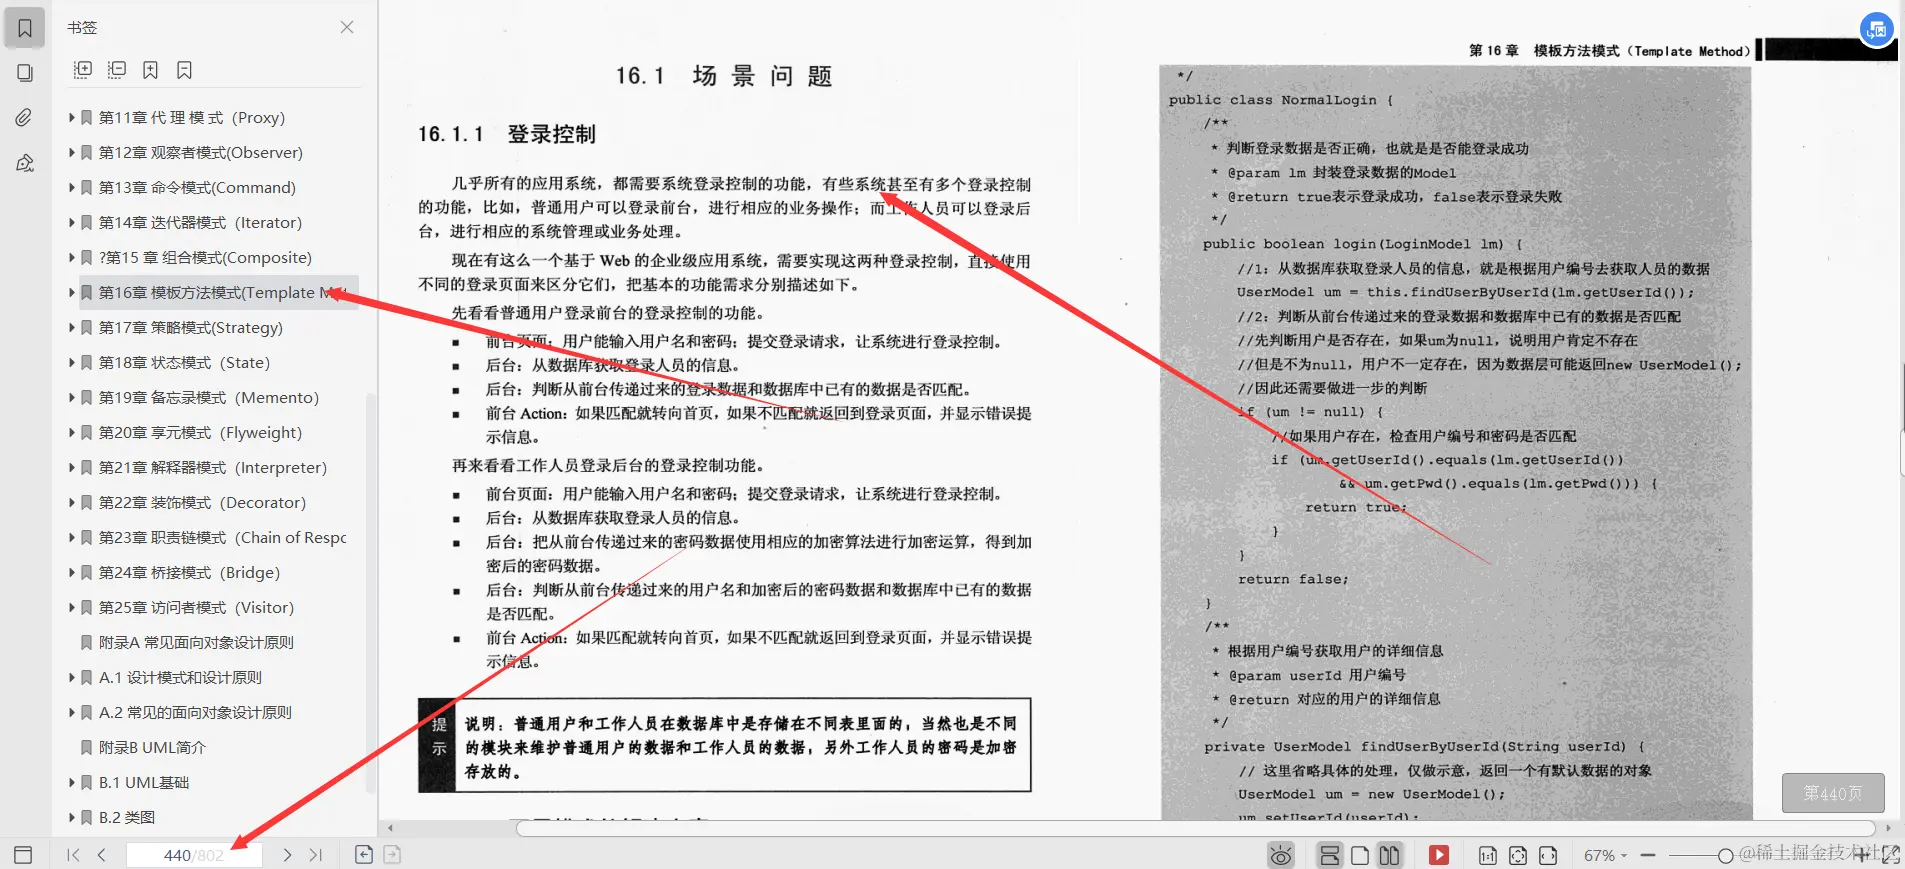Toggle two-page side-by-side view
The image size is (1905, 869).
tap(1390, 855)
